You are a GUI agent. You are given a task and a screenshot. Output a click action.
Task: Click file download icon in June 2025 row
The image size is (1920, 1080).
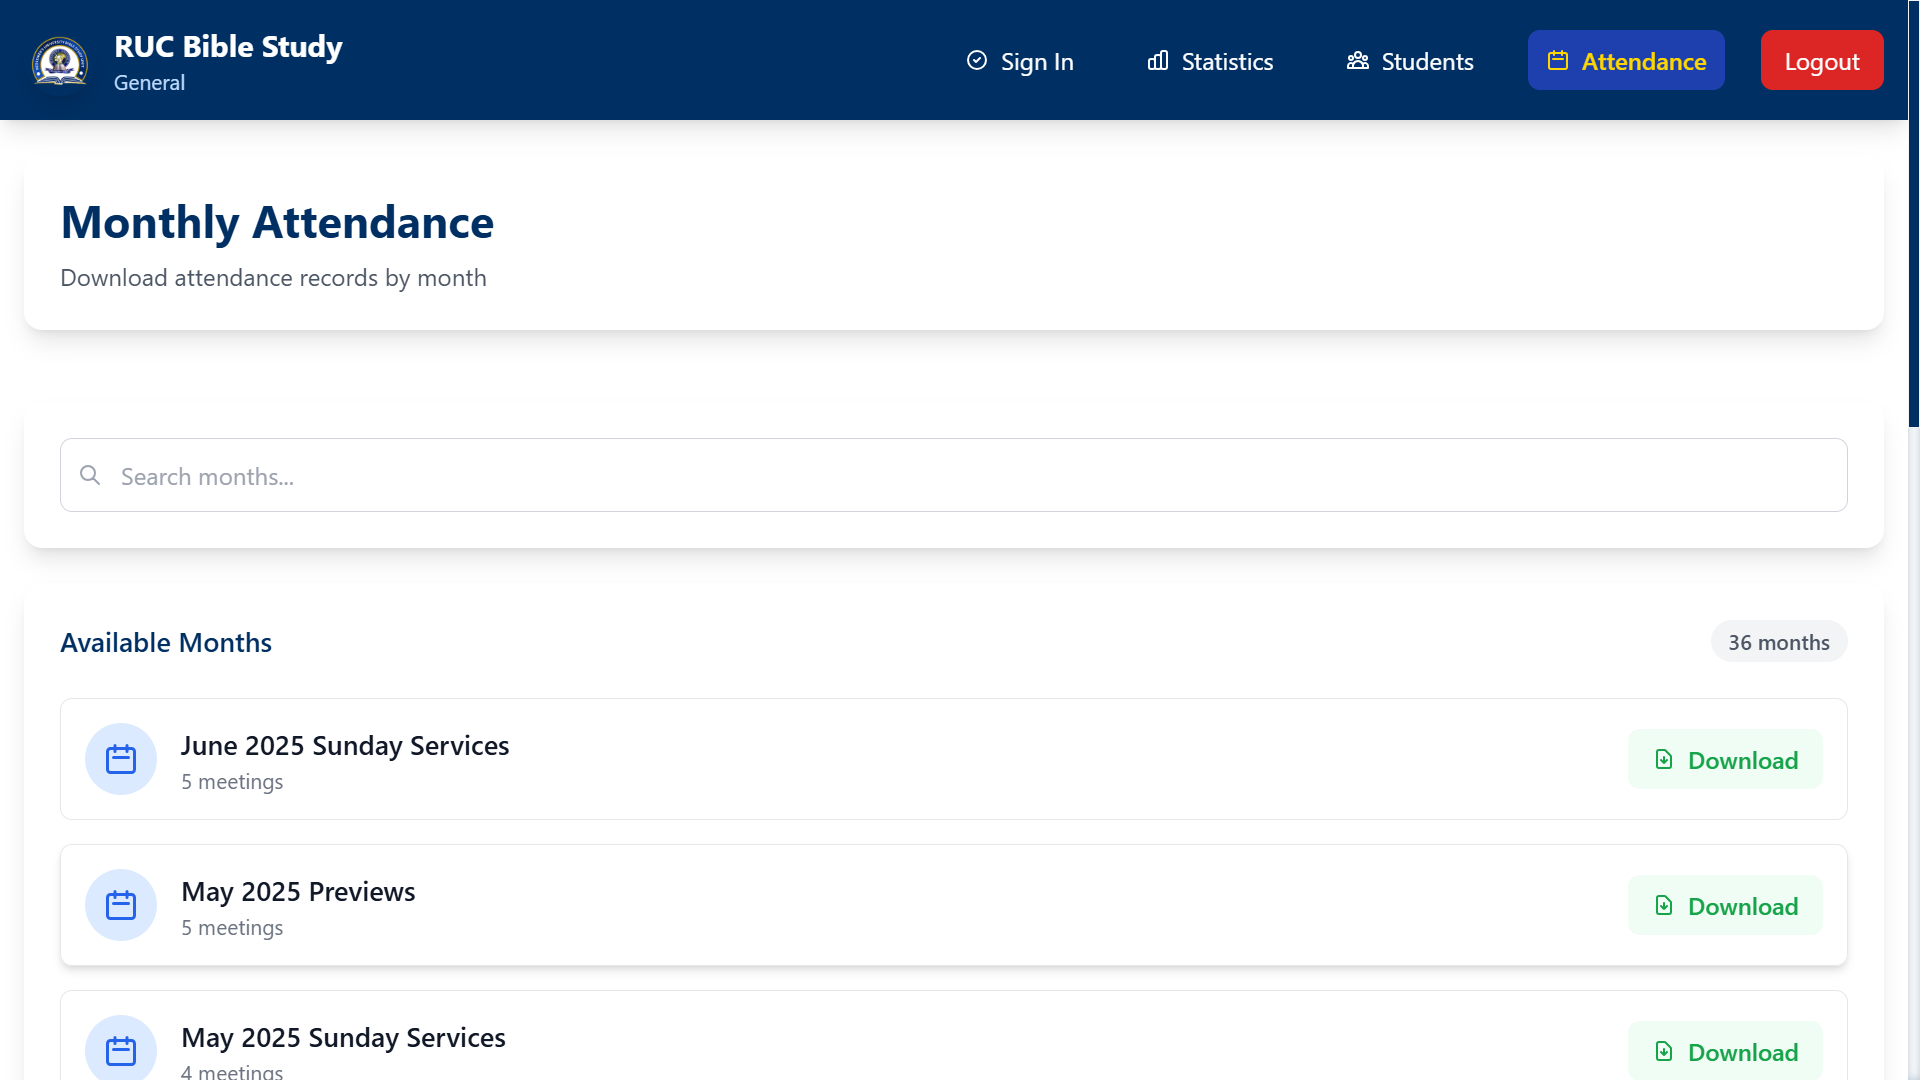[1664, 759]
